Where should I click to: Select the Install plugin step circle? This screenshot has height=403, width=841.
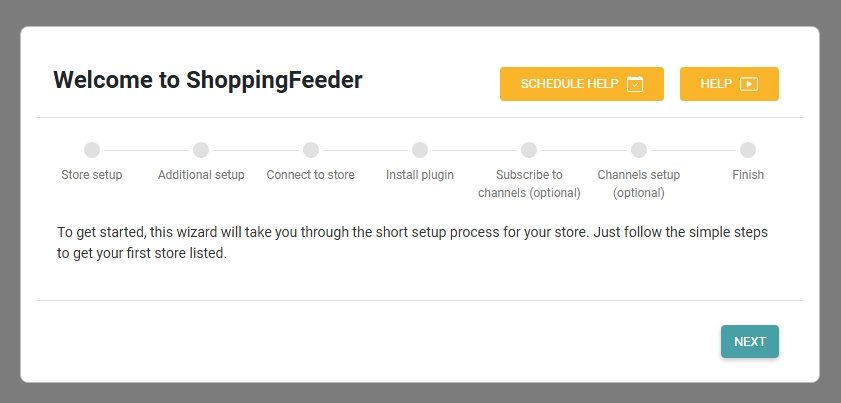[420, 150]
